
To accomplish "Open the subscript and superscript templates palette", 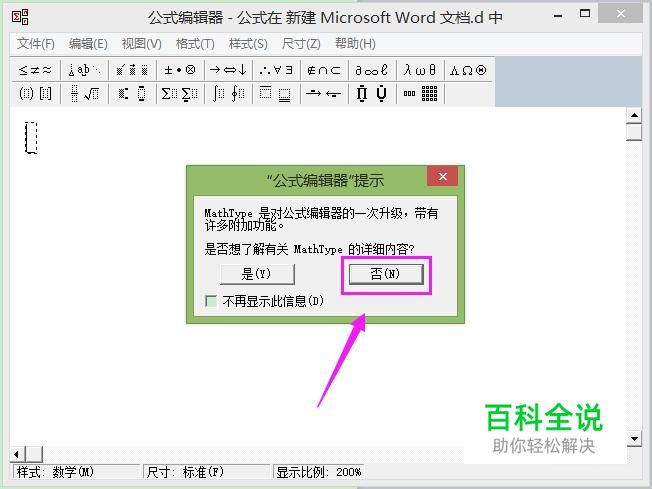I will pyautogui.click(x=132, y=94).
